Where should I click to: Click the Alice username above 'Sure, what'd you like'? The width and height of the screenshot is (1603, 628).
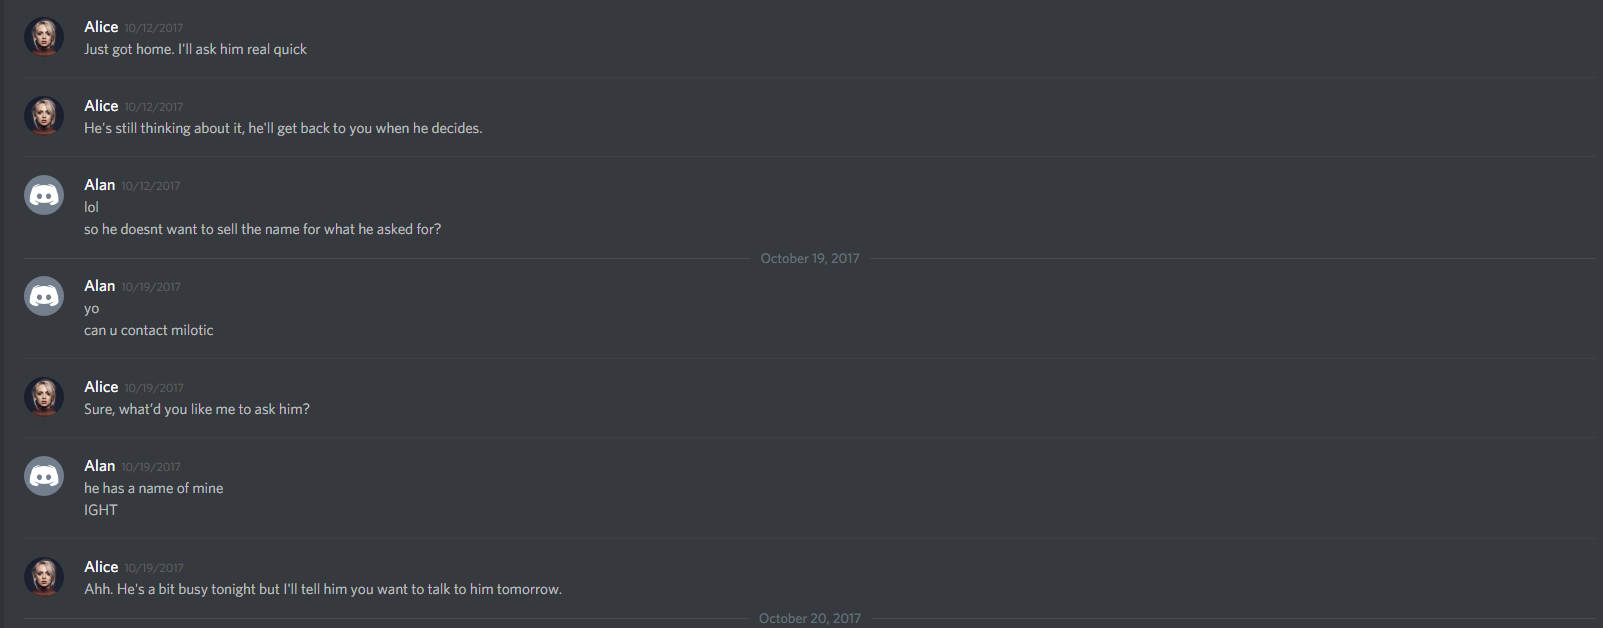pos(101,387)
